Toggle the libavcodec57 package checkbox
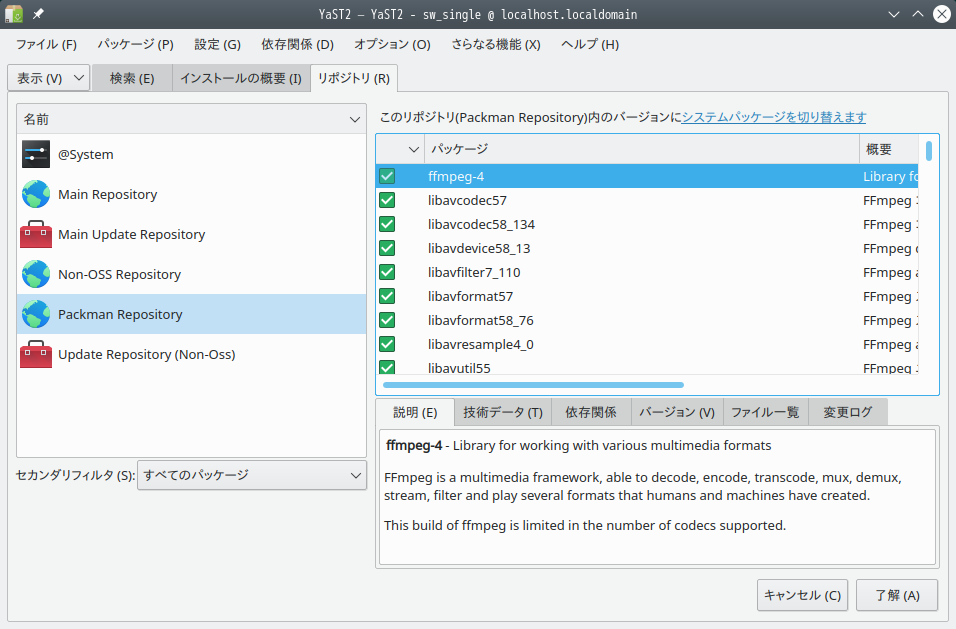This screenshot has height=629, width=956. click(387, 200)
